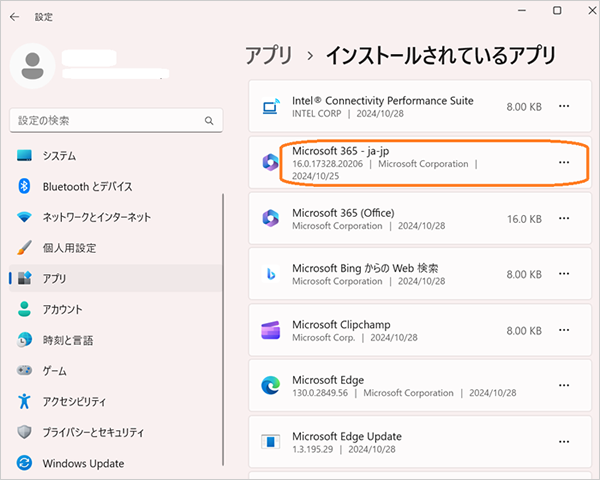Click Edge version 130.0.2849.56 text
The height and width of the screenshot is (480, 600).
click(x=320, y=393)
